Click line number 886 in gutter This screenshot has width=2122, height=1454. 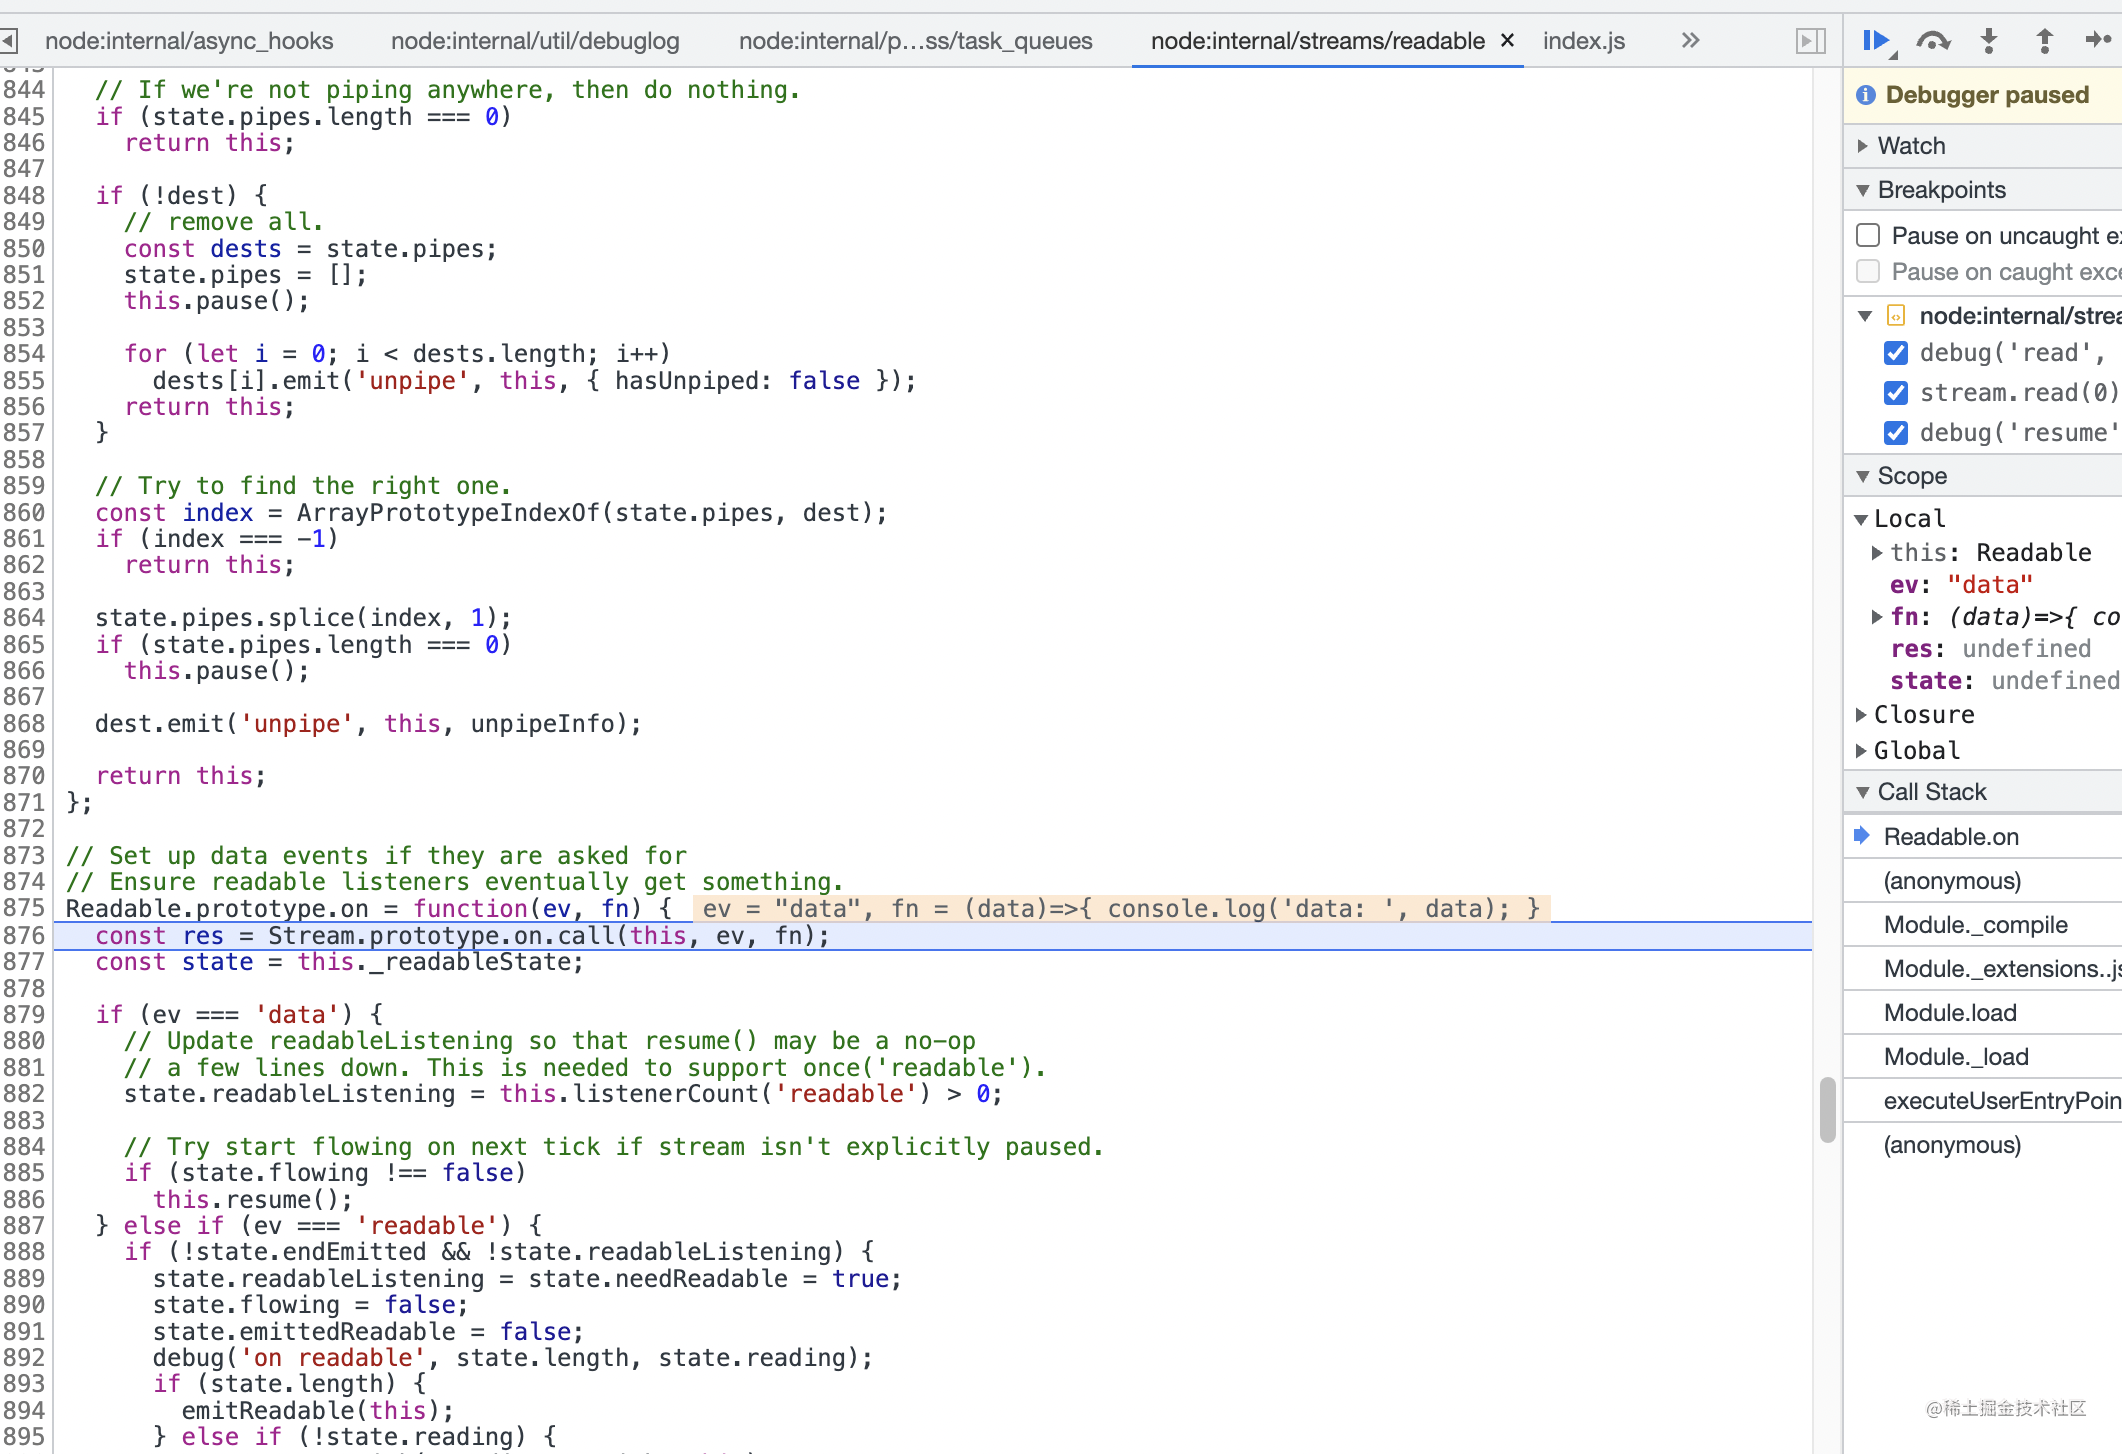click(24, 1200)
